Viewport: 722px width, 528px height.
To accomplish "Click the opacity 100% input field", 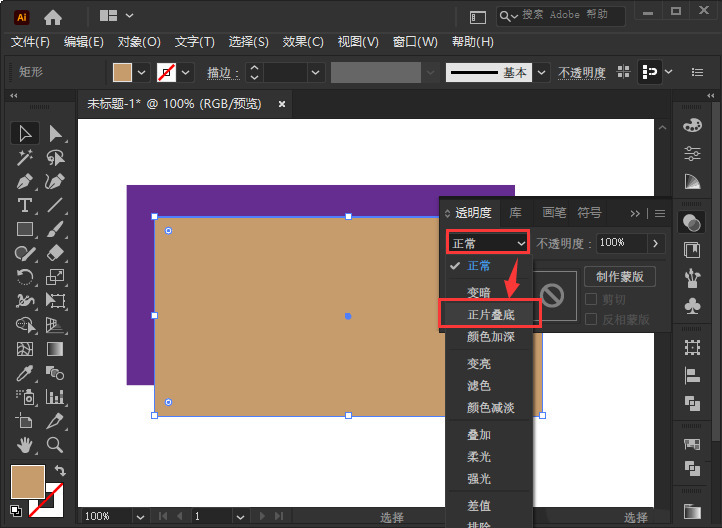I will 622,243.
